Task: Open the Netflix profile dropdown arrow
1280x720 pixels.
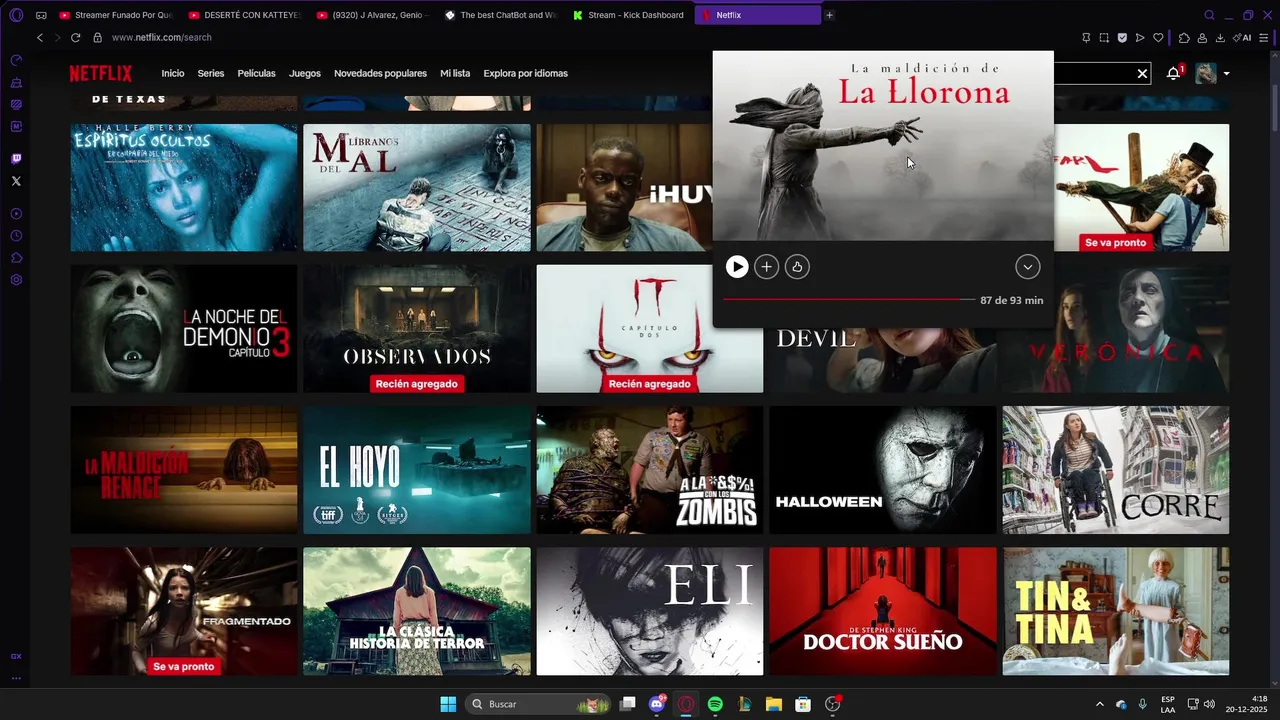Action: point(1226,74)
